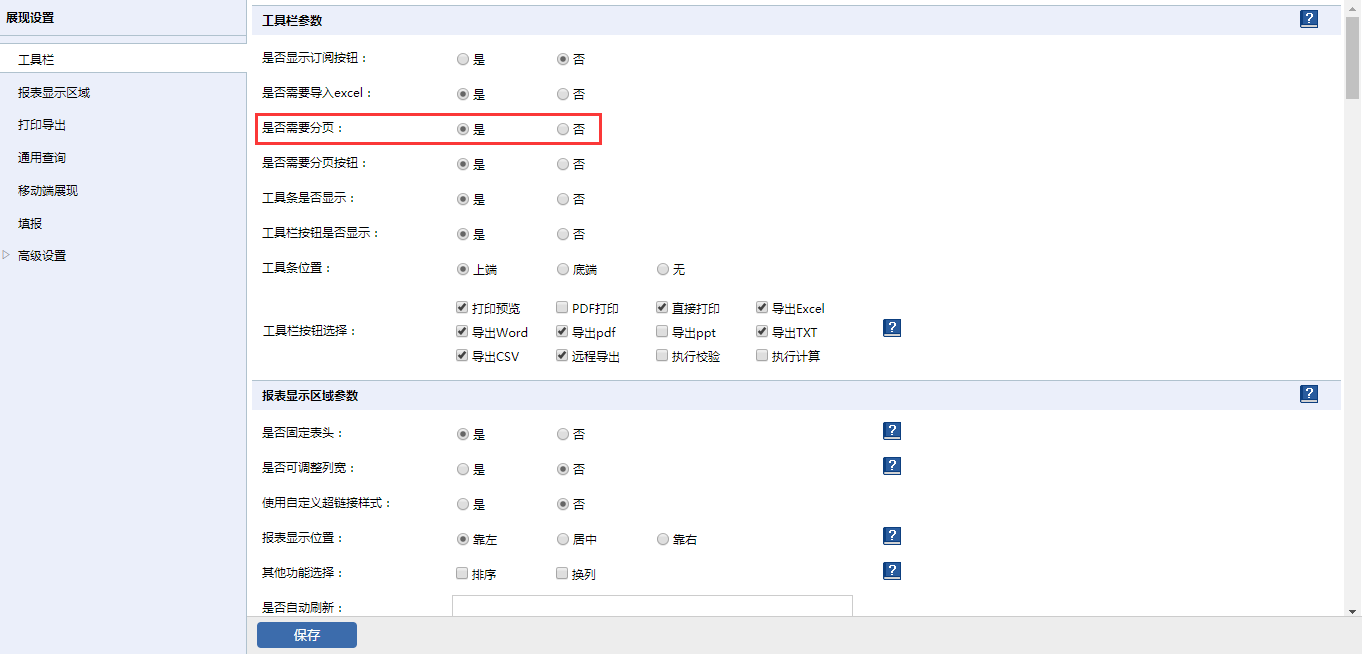Viewport: 1362px width, 654px height.
Task: Enable the PDF打印 checkbox
Action: (562, 308)
